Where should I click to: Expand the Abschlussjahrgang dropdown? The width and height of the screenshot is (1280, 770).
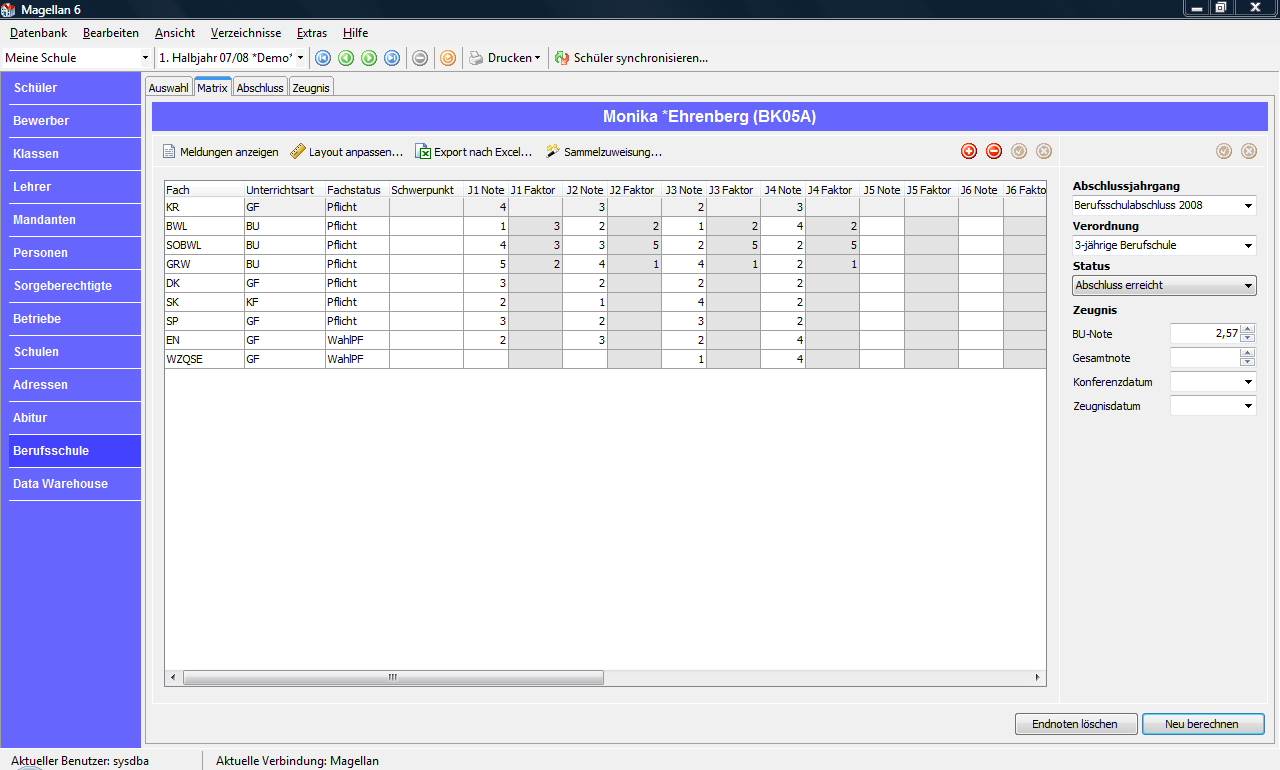[x=1248, y=206]
